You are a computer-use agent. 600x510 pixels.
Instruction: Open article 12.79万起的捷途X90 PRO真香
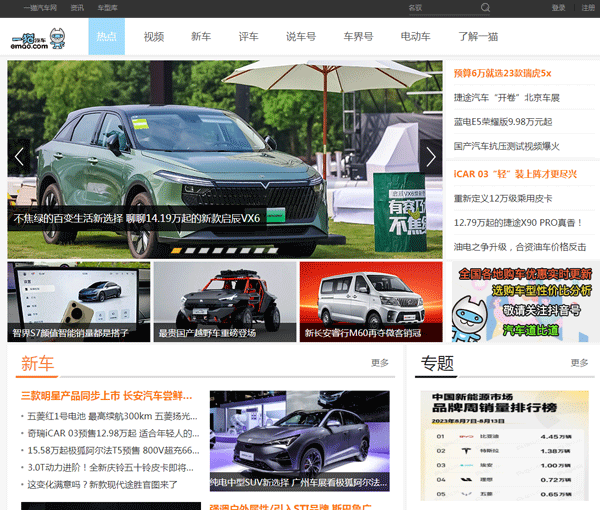(518, 222)
